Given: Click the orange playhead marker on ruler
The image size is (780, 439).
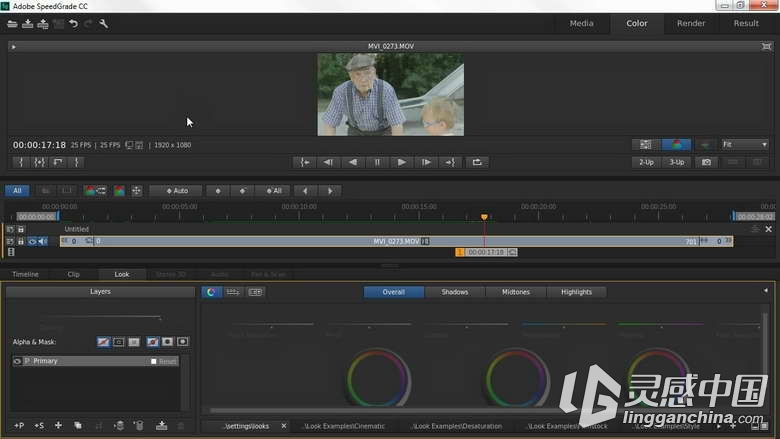Looking at the screenshot, I should coord(484,217).
